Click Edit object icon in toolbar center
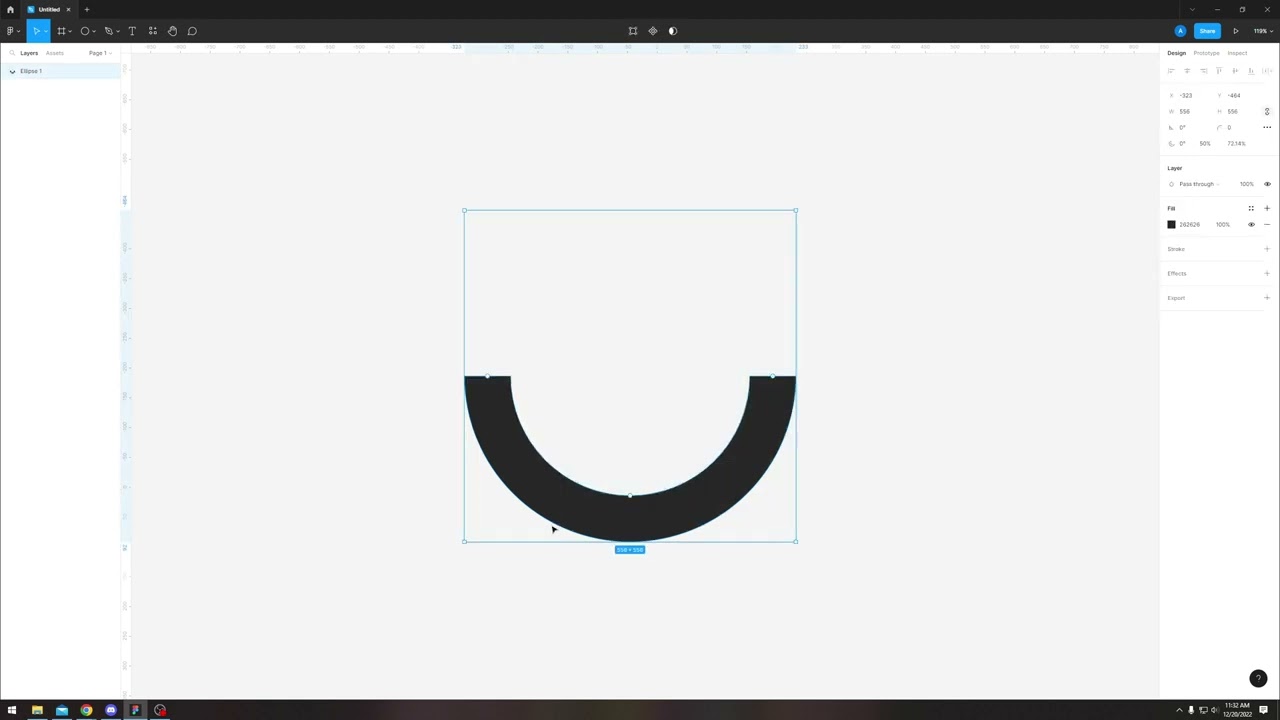 click(633, 31)
